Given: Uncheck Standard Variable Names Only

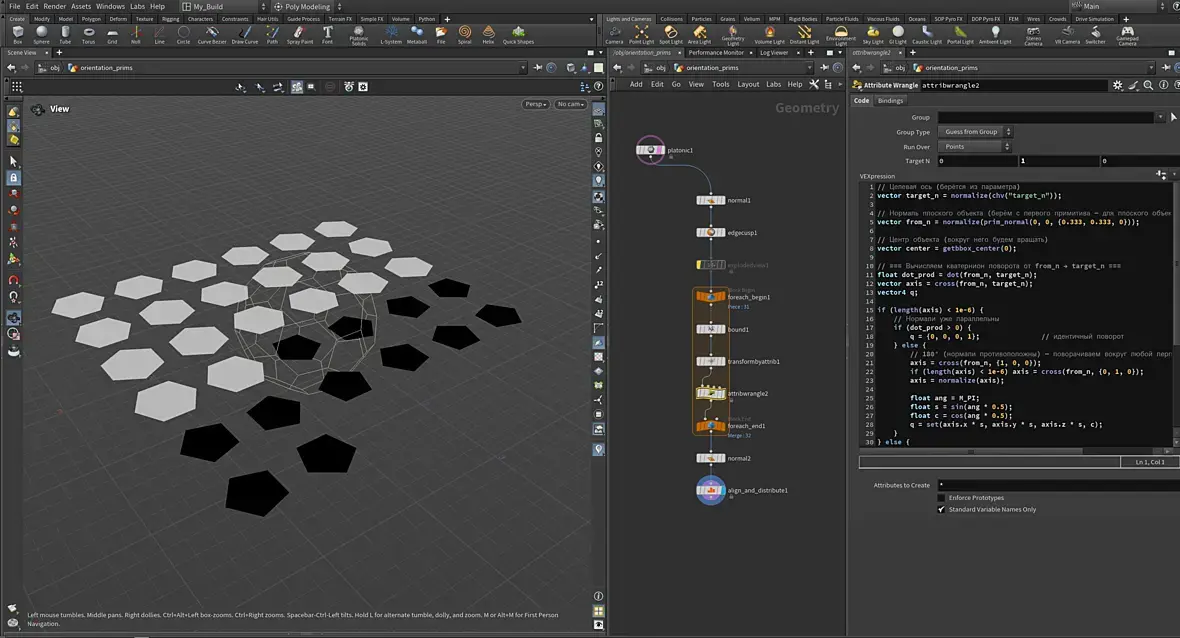Looking at the screenshot, I should click(941, 509).
